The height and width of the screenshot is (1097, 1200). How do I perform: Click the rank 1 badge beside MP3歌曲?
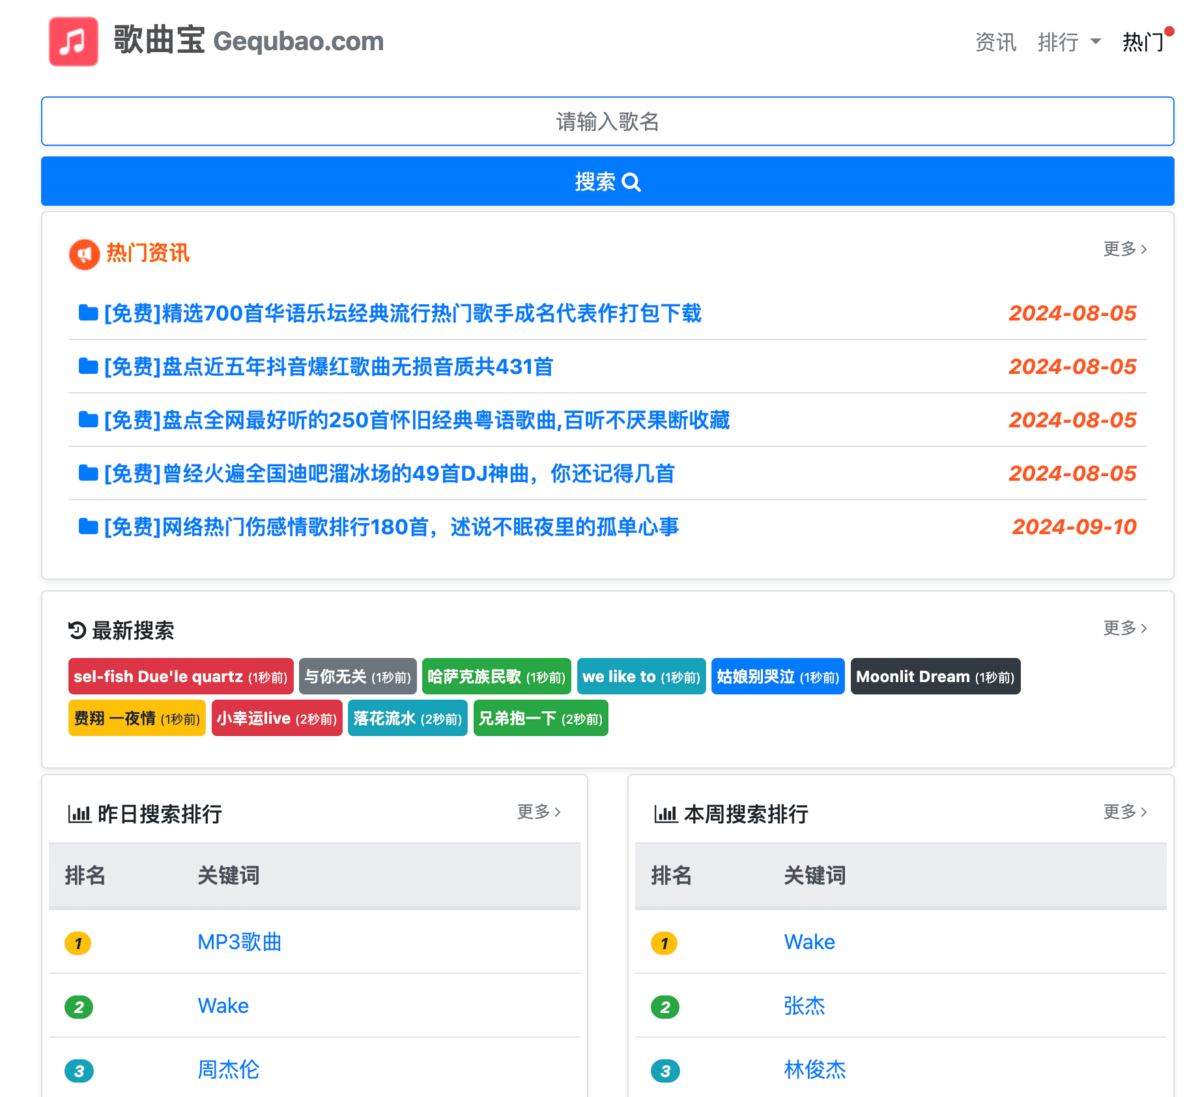pos(79,942)
